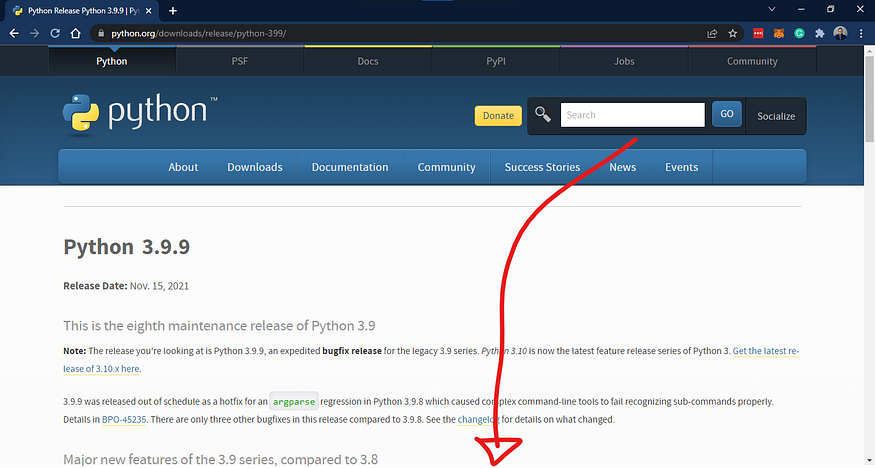Open the Chrome profile avatar
875x468 pixels.
(x=840, y=33)
